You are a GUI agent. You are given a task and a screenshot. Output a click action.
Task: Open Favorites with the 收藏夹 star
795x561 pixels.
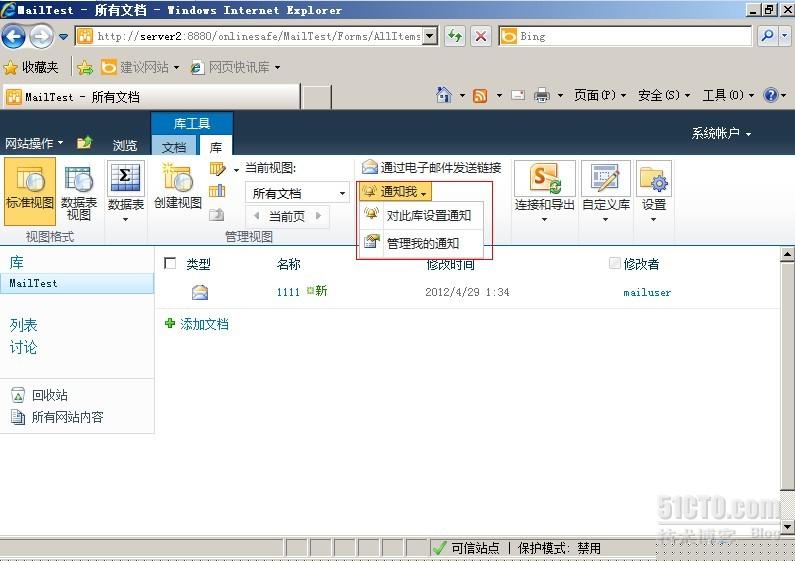tap(31, 67)
